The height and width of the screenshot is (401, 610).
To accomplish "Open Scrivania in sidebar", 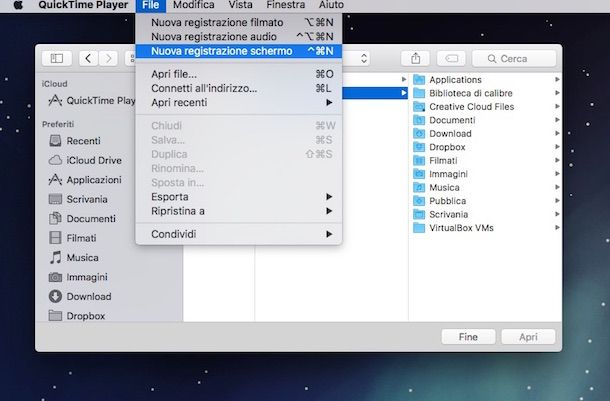I will pyautogui.click(x=78, y=199).
